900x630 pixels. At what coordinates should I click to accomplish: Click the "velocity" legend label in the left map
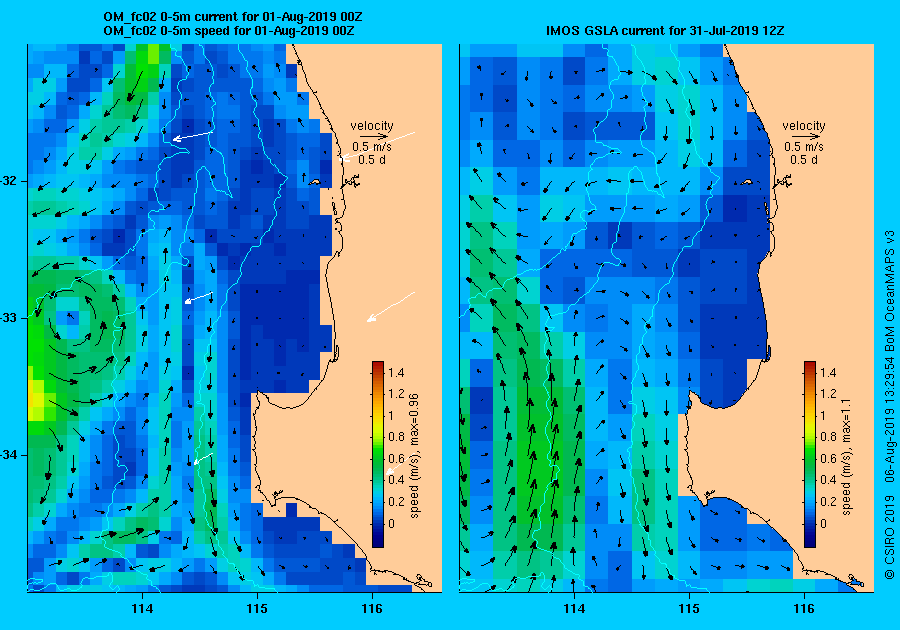372,126
